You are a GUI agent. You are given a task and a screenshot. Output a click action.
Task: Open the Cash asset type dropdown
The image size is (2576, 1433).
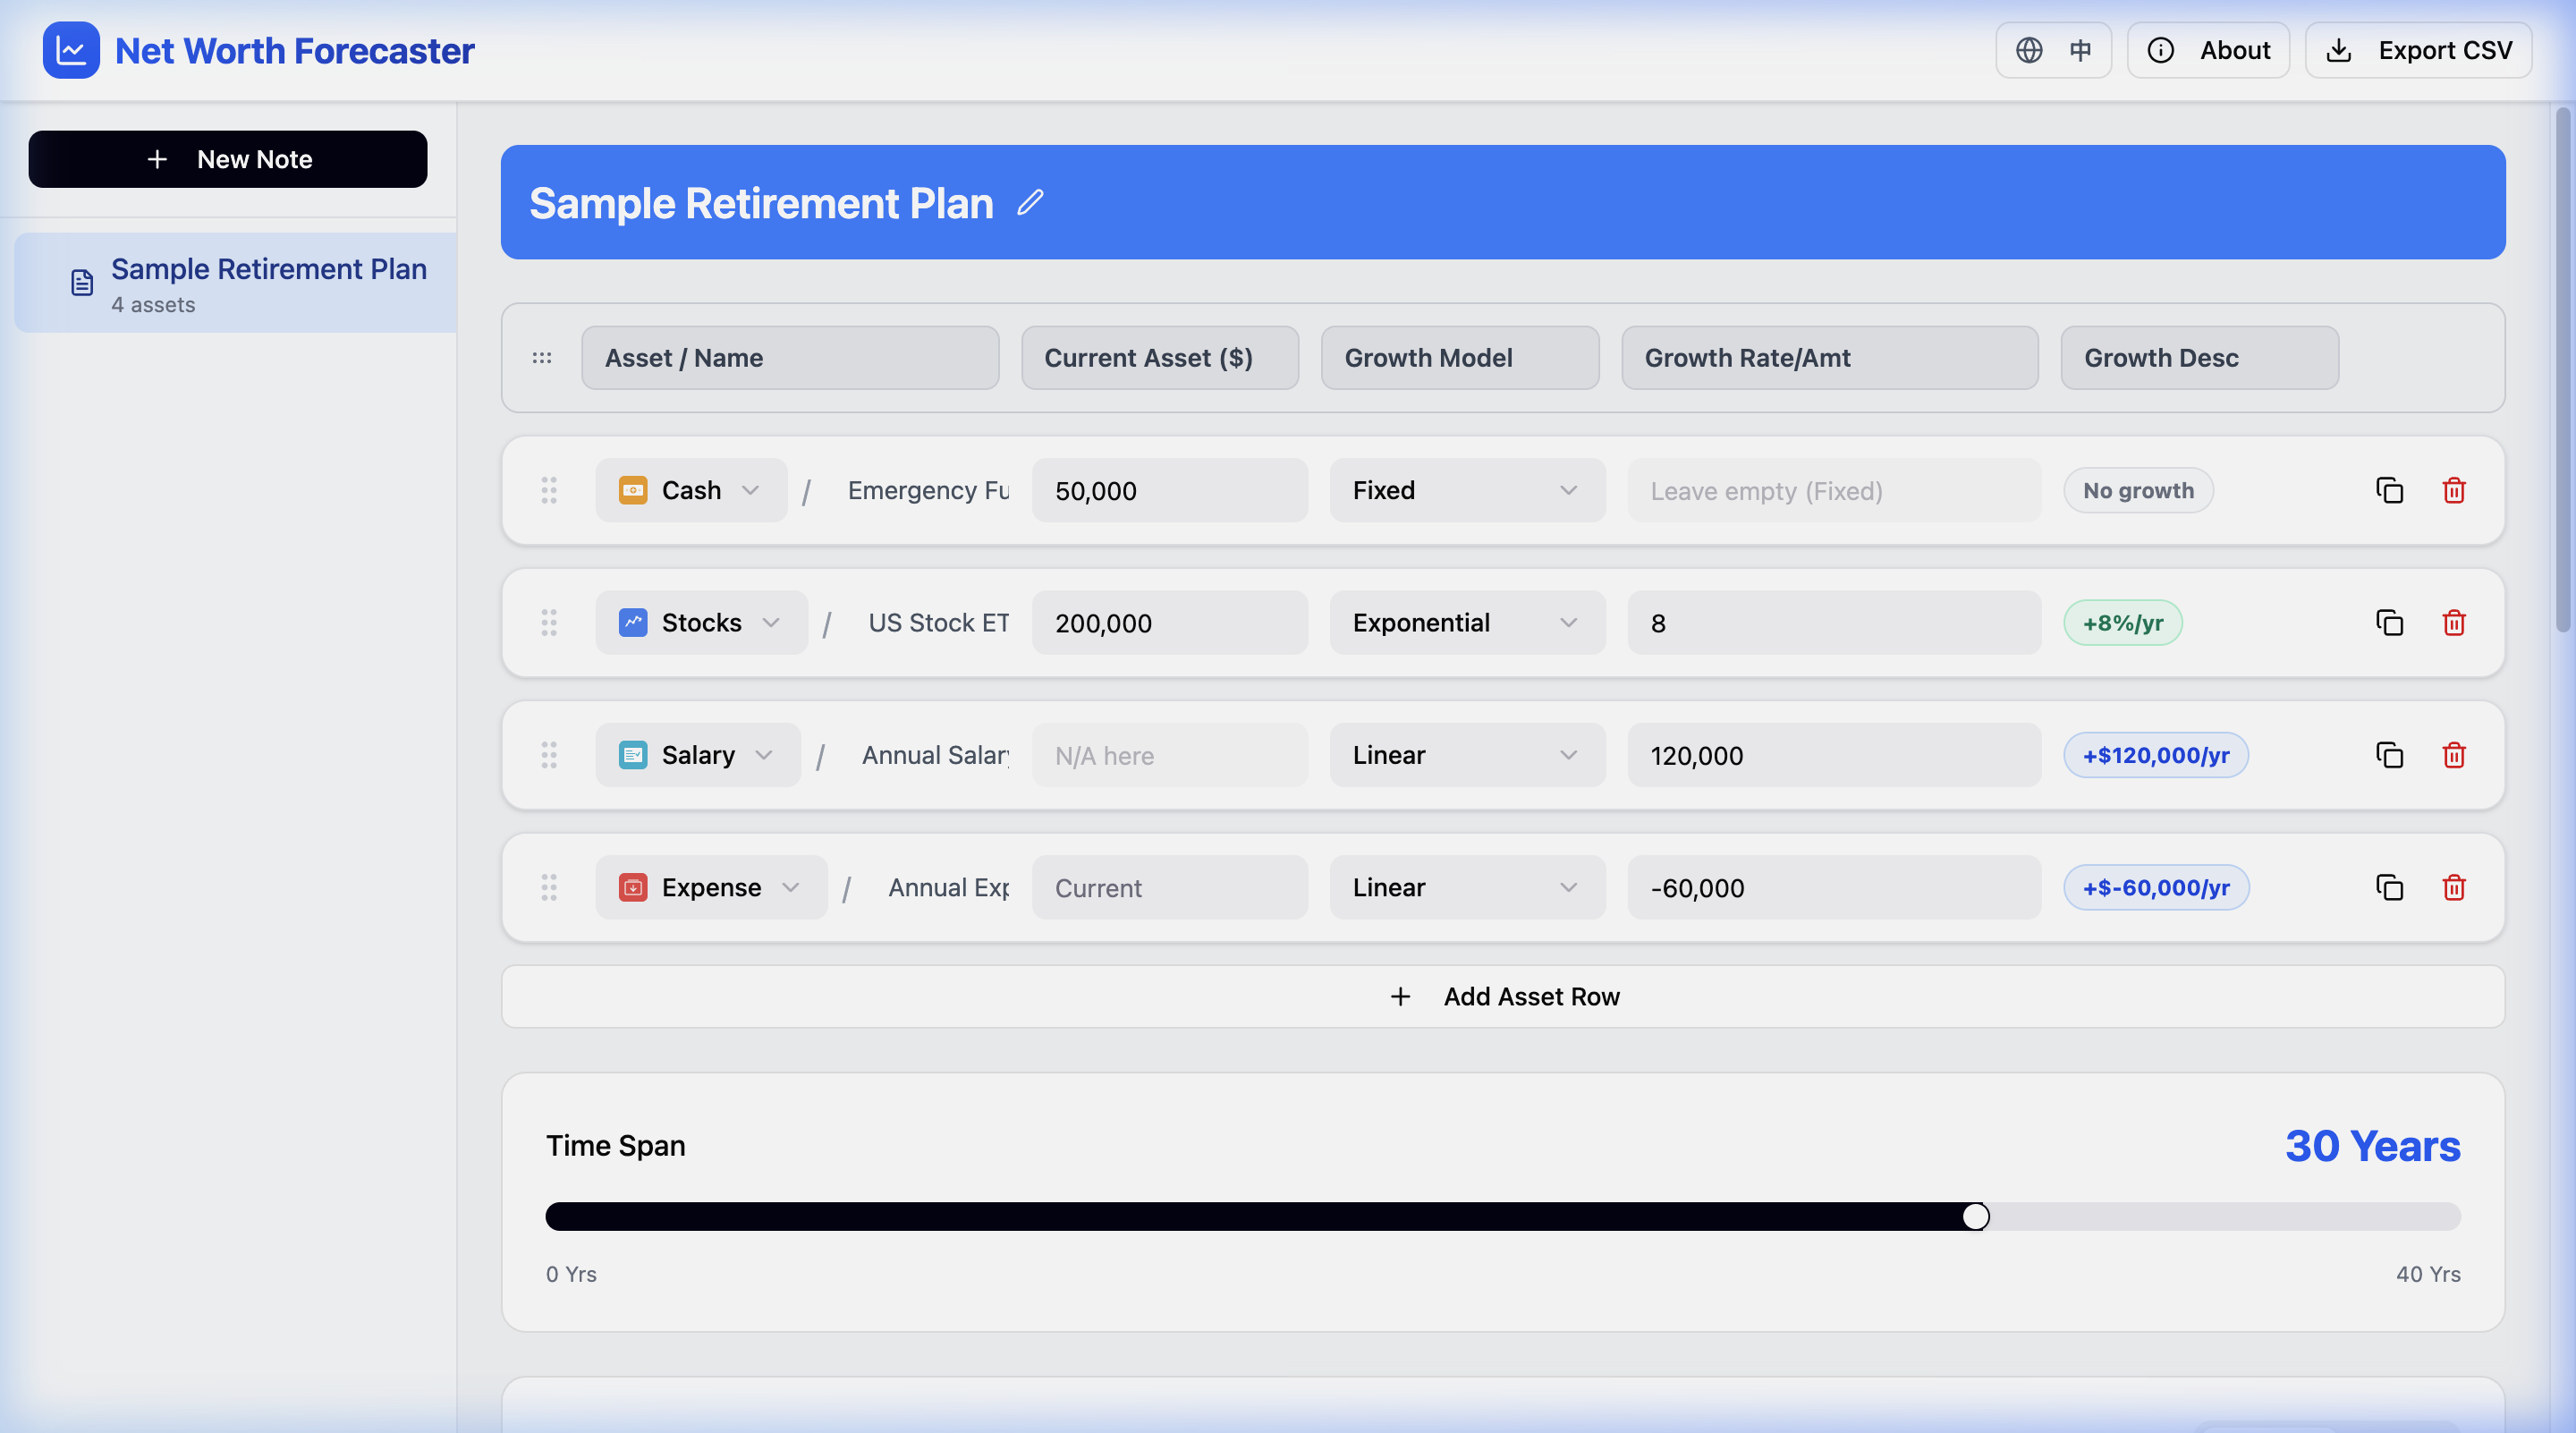click(x=691, y=490)
